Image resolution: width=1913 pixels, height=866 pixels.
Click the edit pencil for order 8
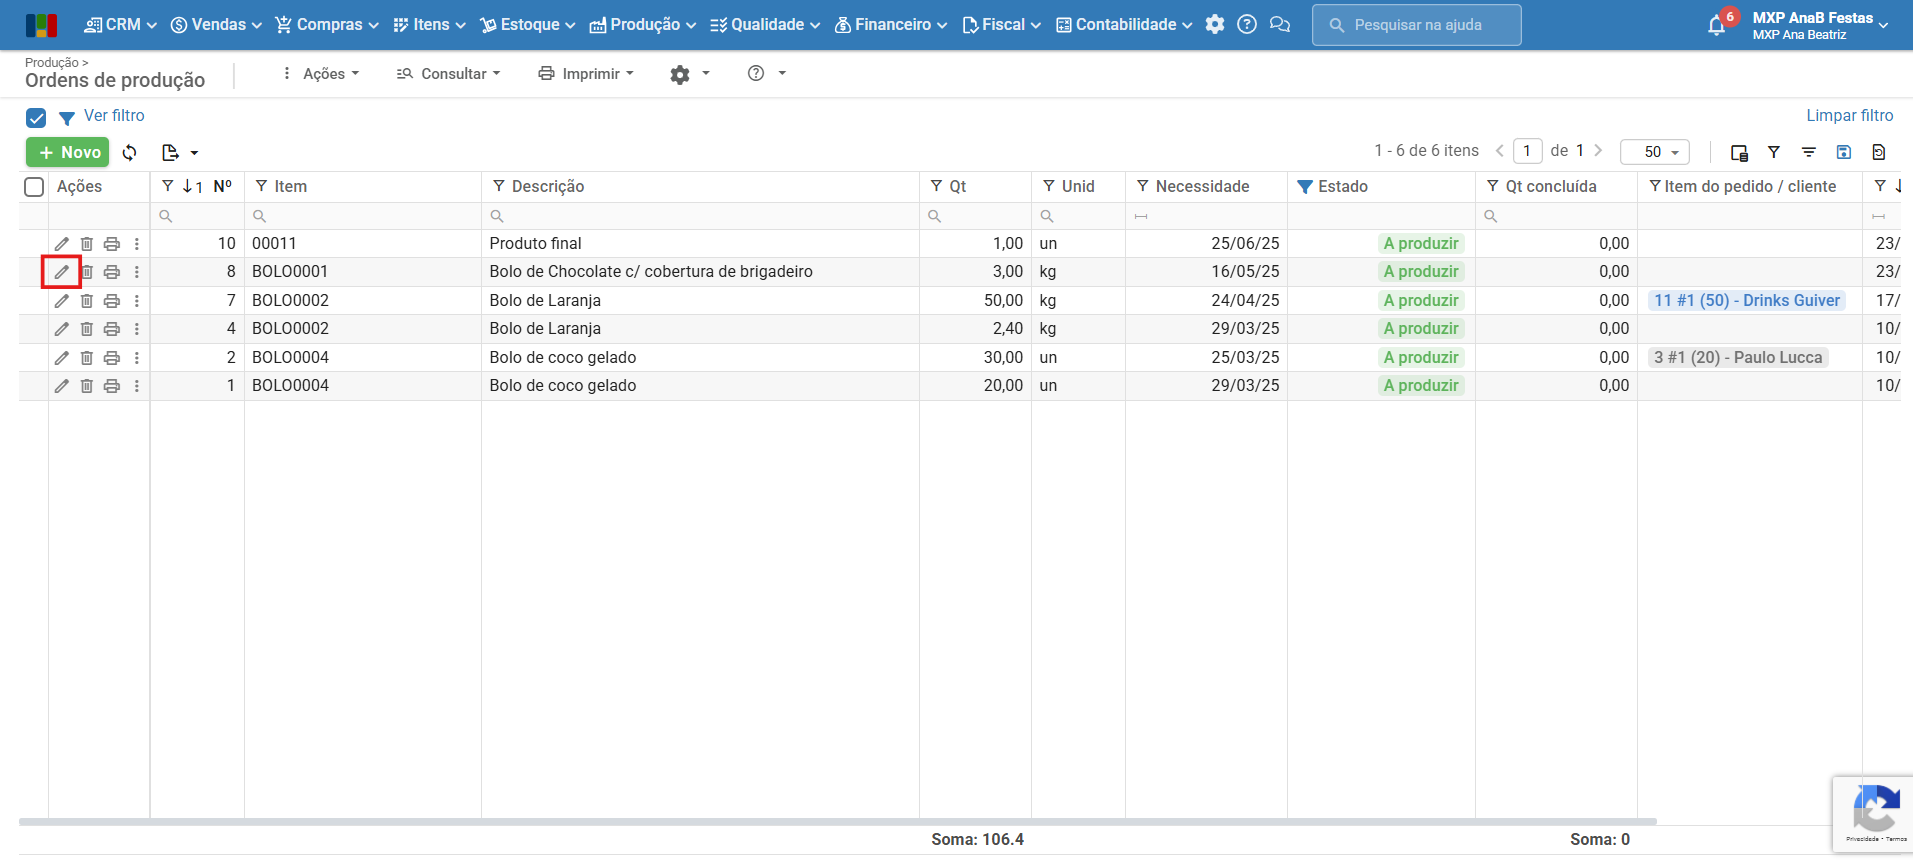[x=61, y=272]
